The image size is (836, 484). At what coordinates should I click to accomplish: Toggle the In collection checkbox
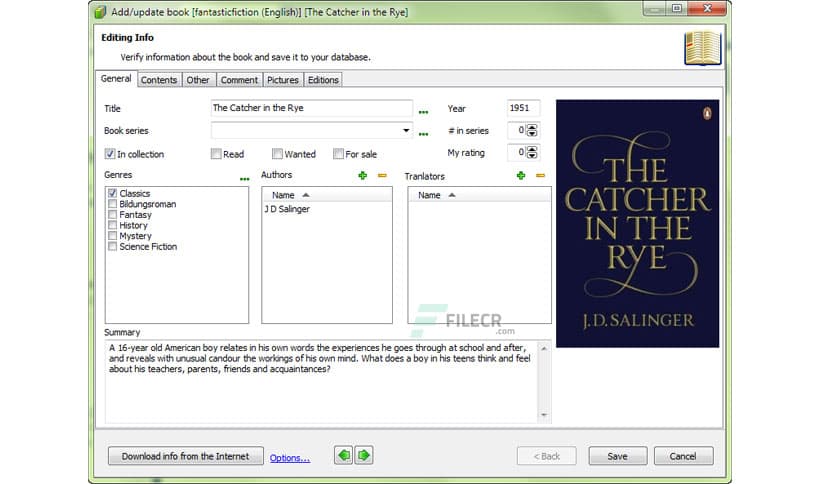[110, 154]
